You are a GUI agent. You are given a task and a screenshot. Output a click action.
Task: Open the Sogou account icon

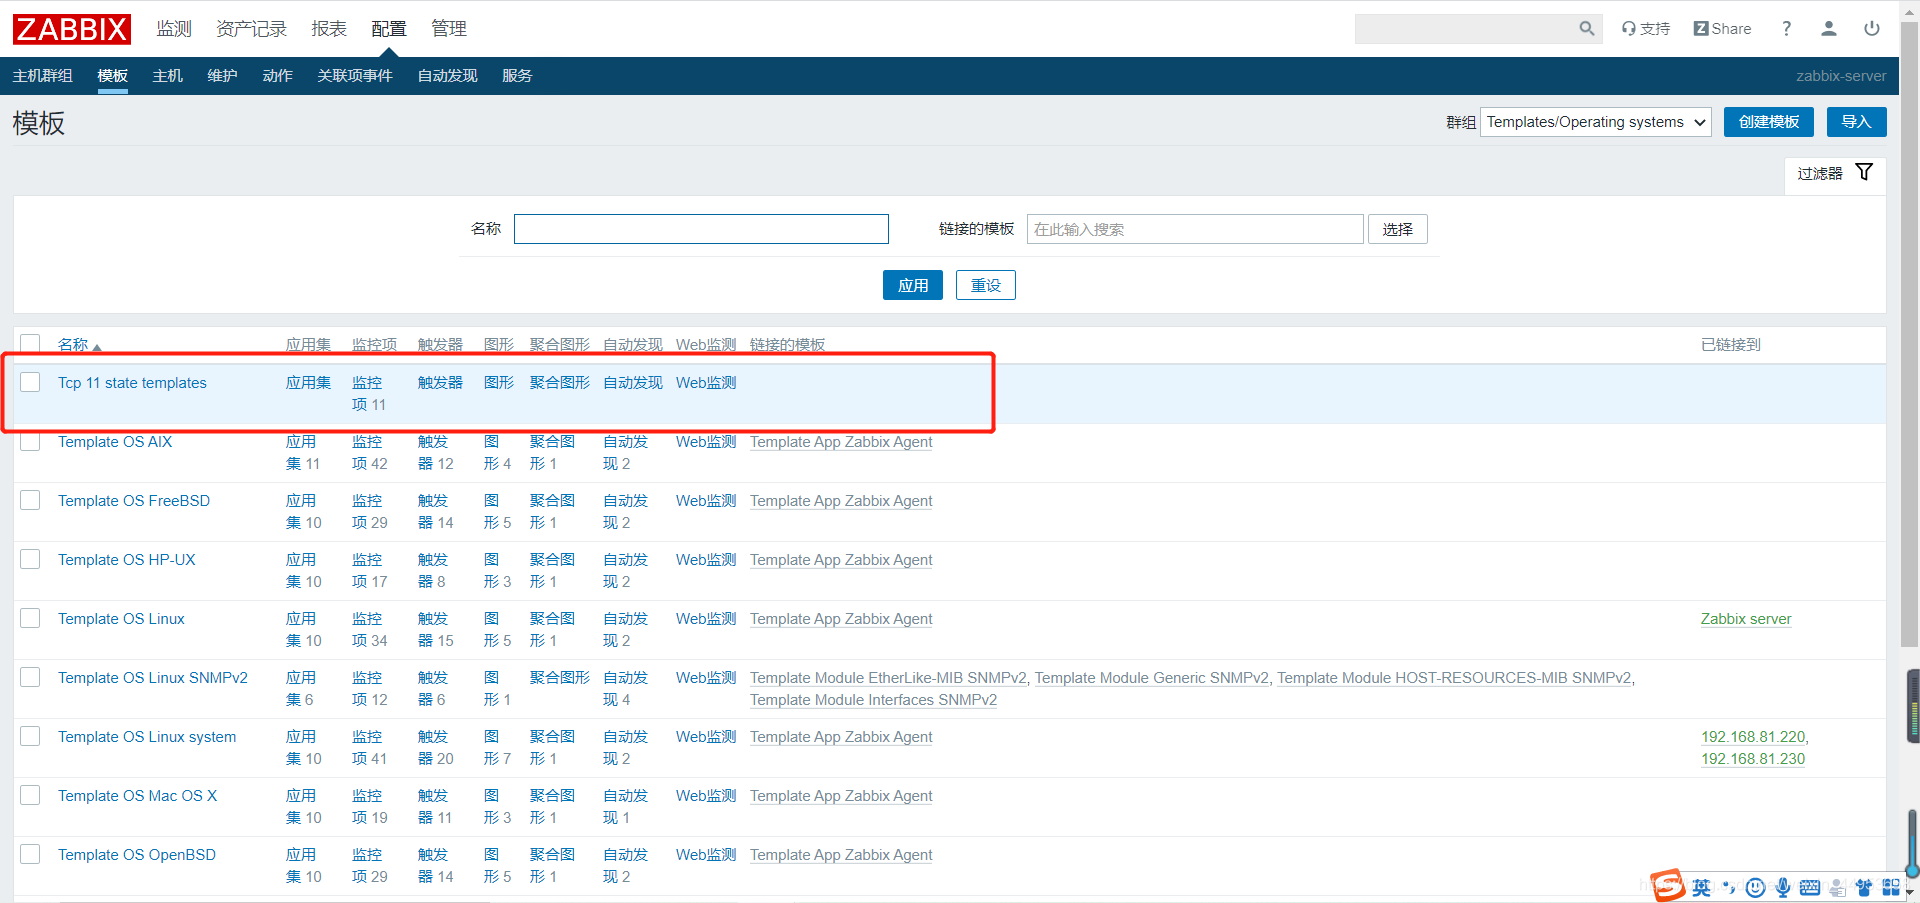[x=1837, y=887]
